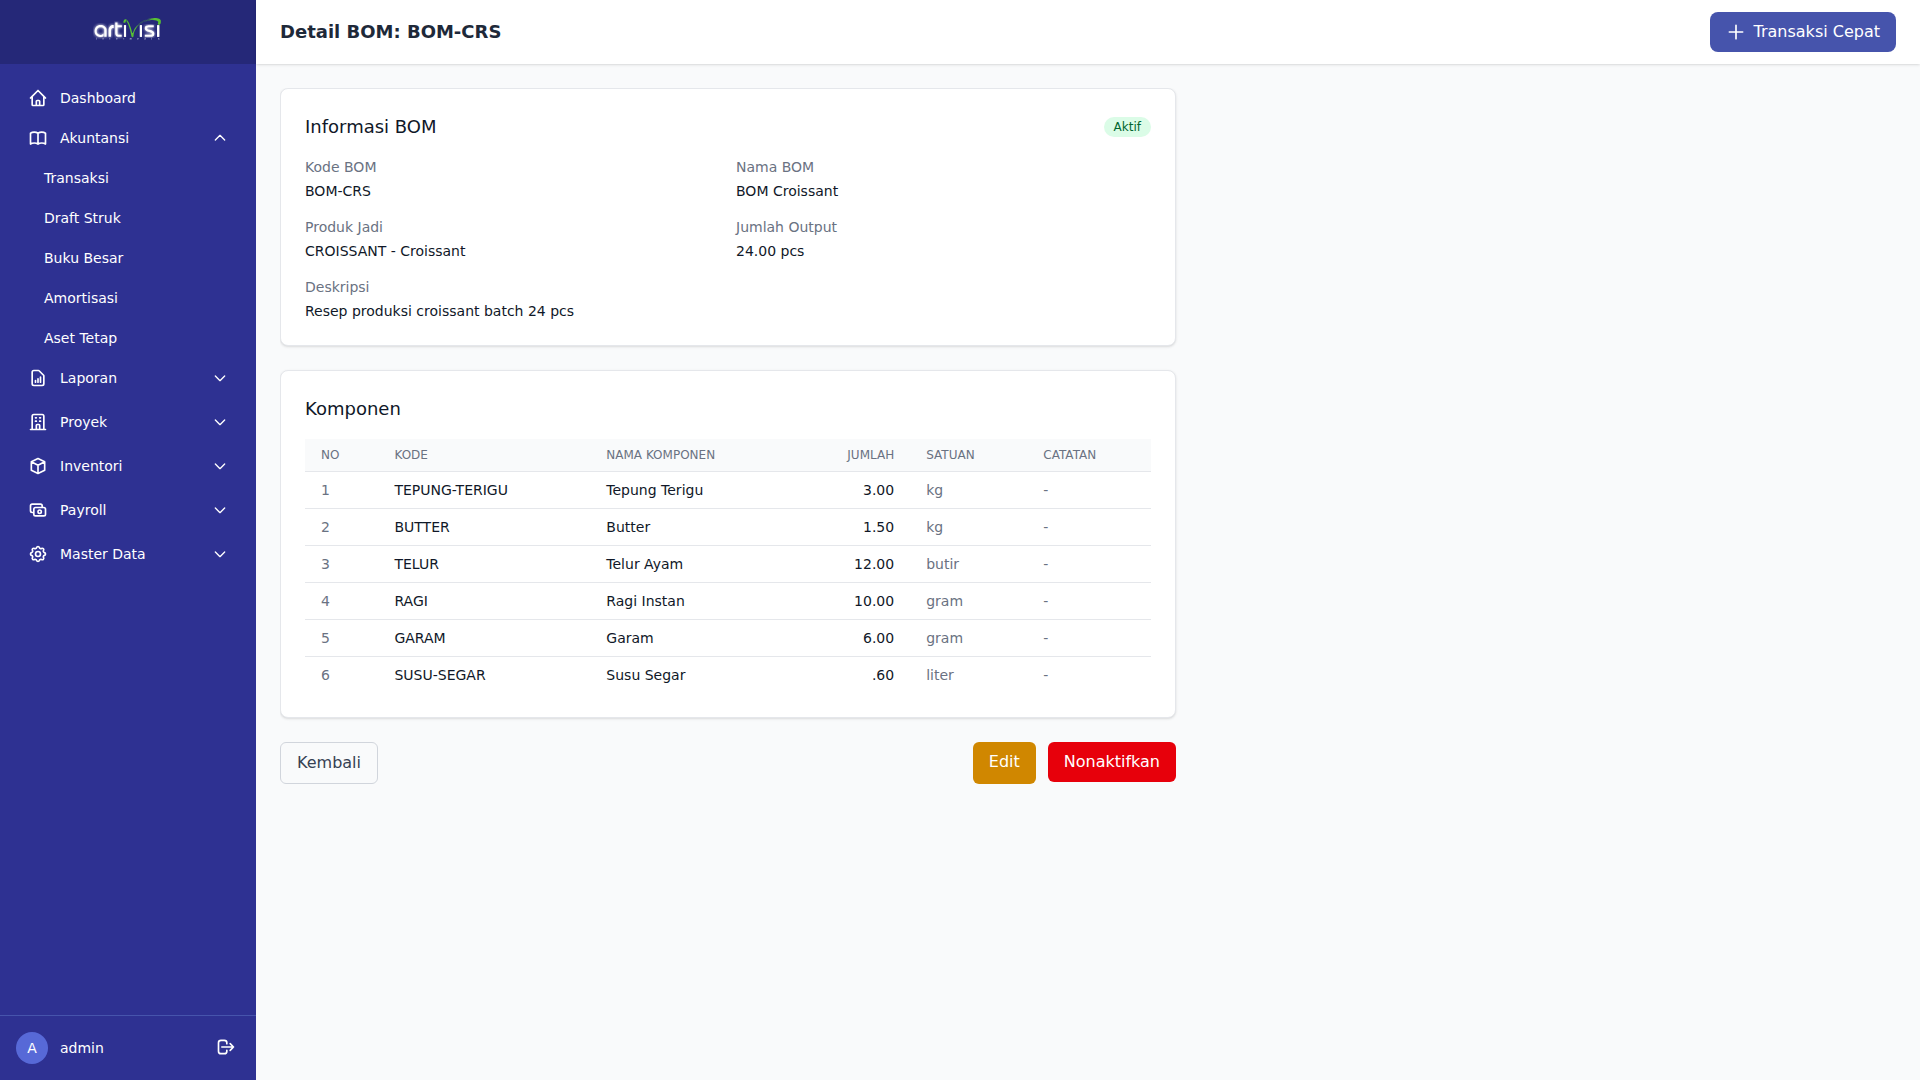Click the Laporan report icon

click(x=38, y=378)
